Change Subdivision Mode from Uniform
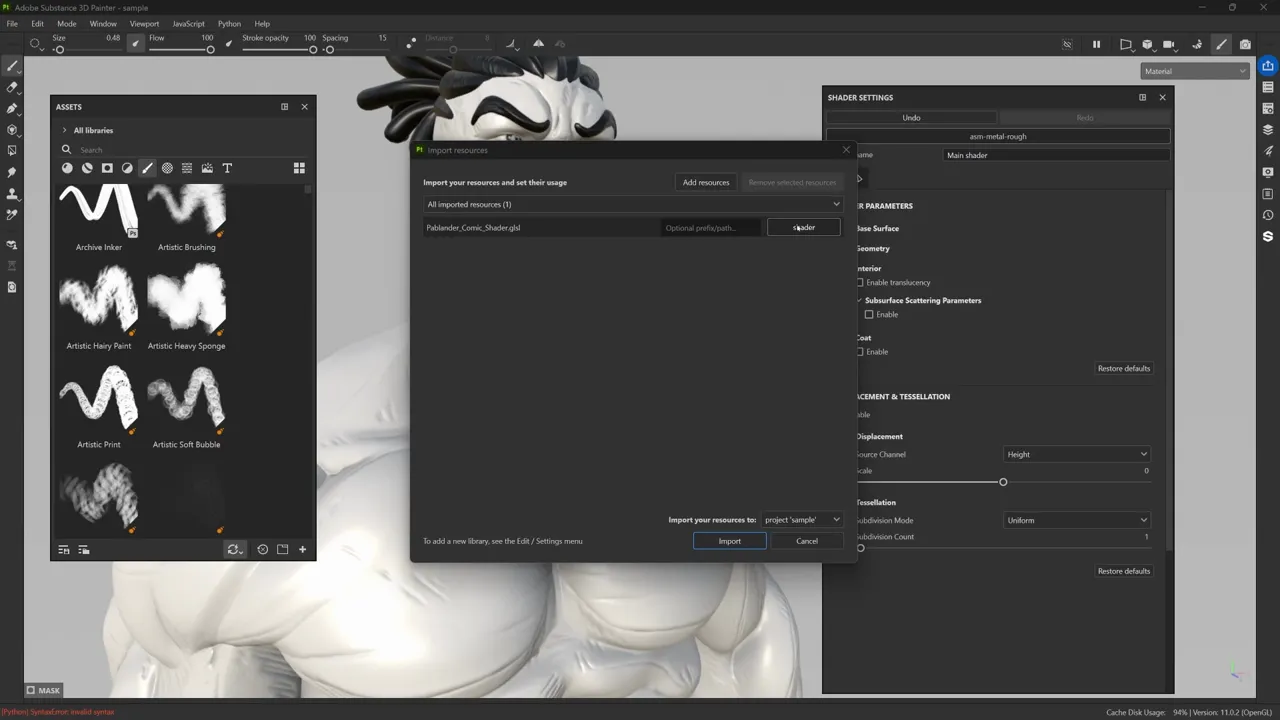This screenshot has height=720, width=1280. click(1076, 520)
